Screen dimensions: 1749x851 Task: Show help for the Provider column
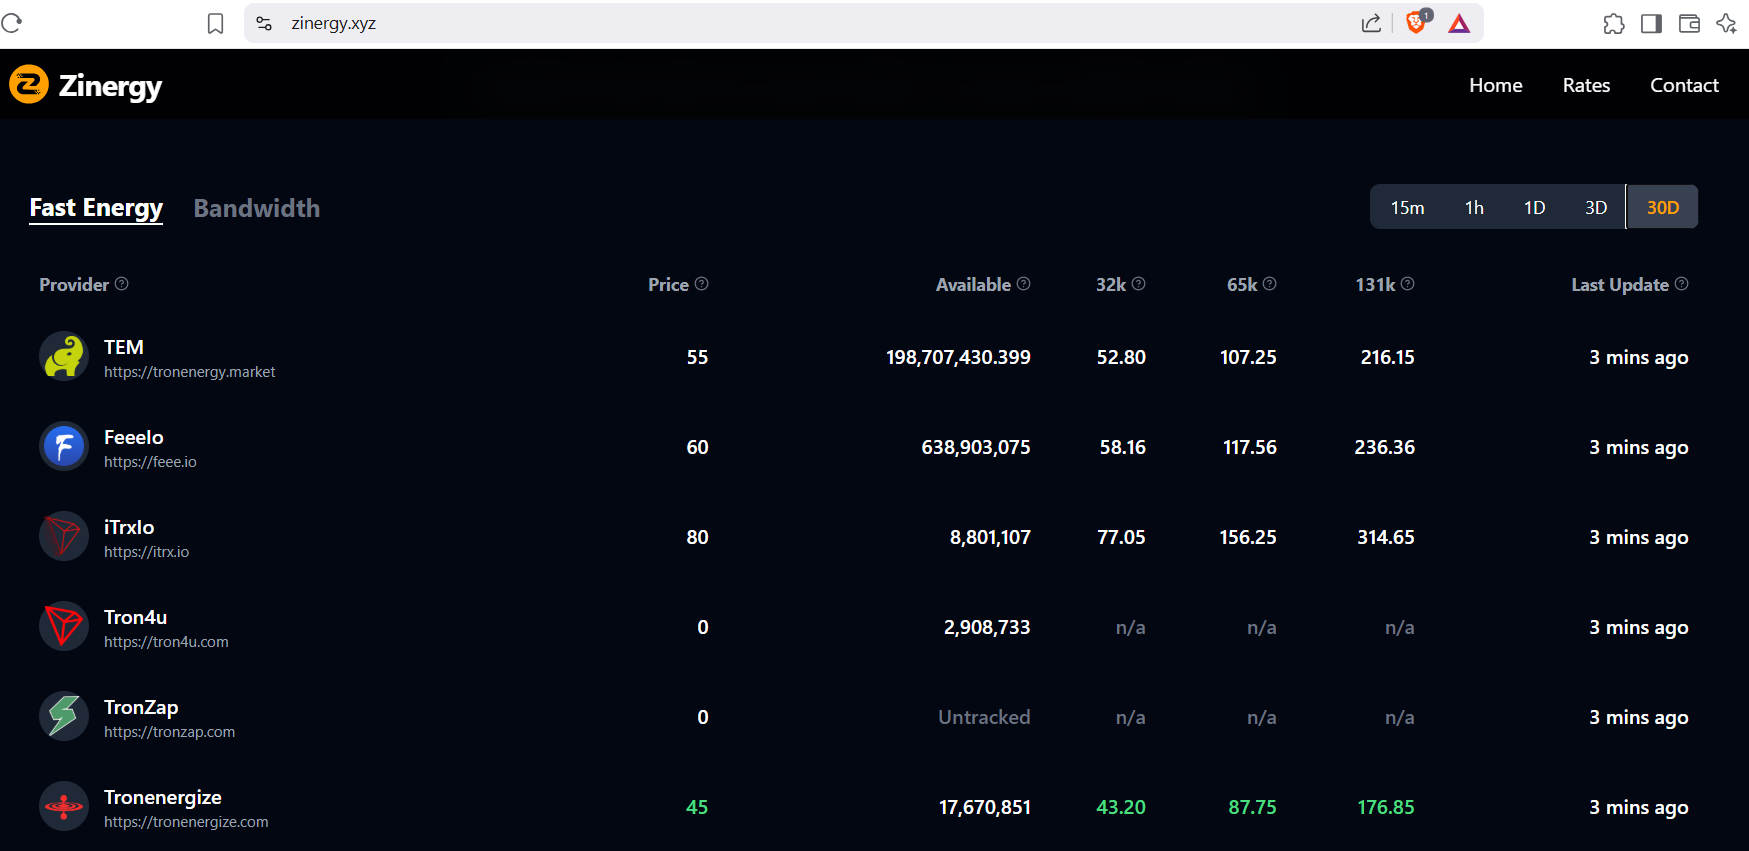pyautogui.click(x=122, y=284)
